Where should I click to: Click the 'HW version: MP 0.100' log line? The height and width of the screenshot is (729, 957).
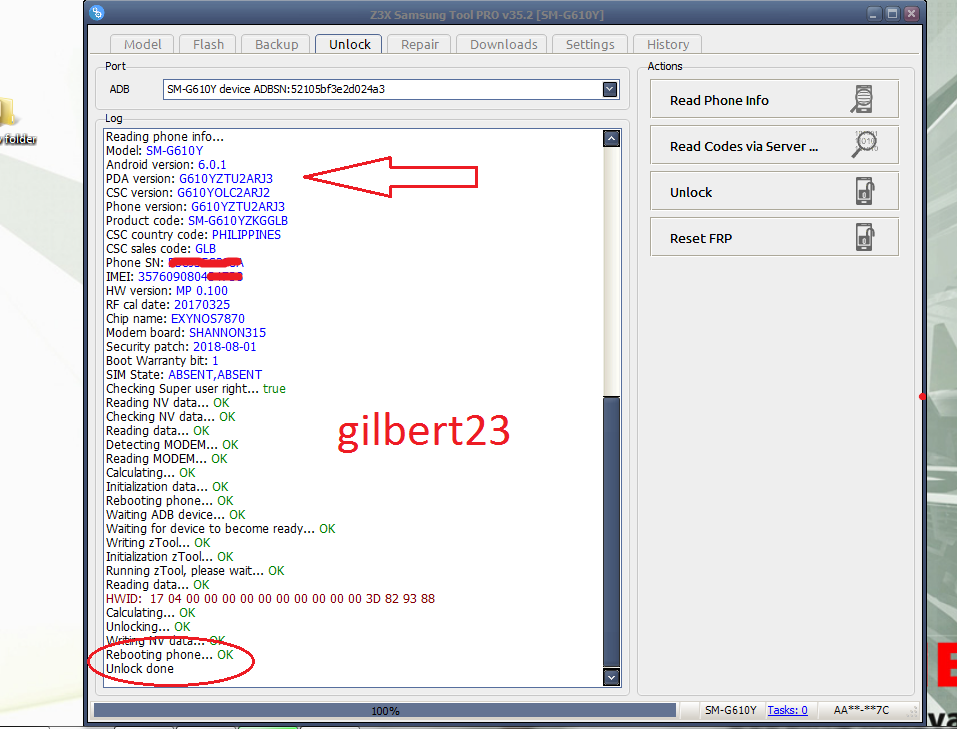coord(167,291)
